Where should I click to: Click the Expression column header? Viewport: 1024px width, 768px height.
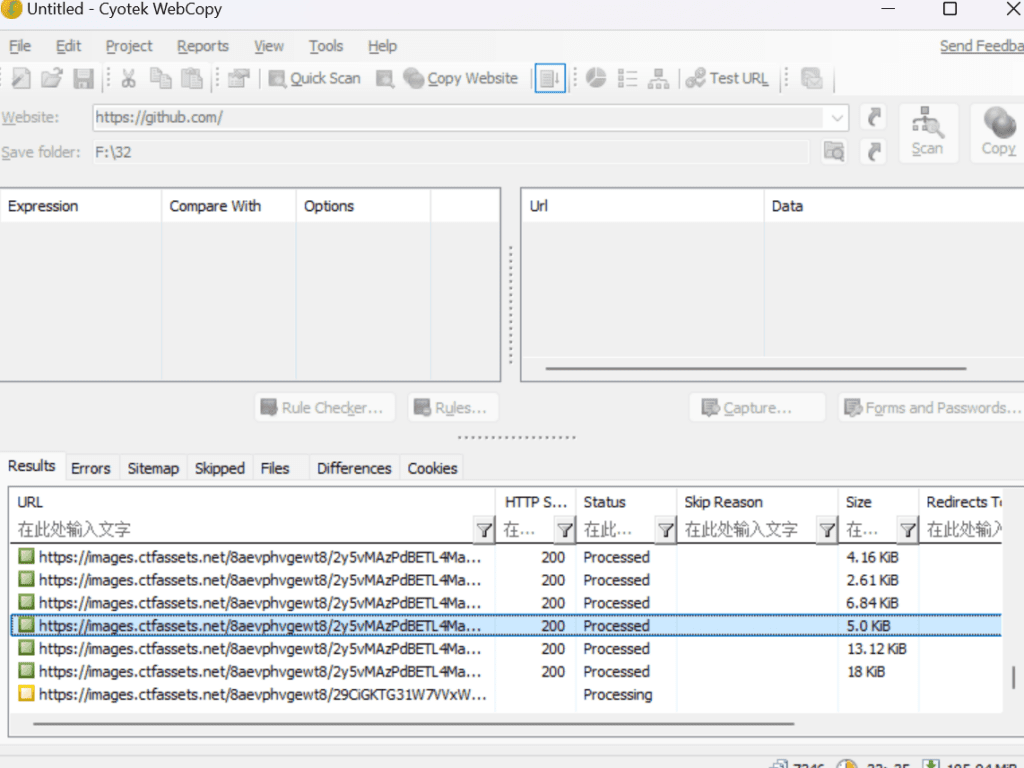[x=81, y=206]
